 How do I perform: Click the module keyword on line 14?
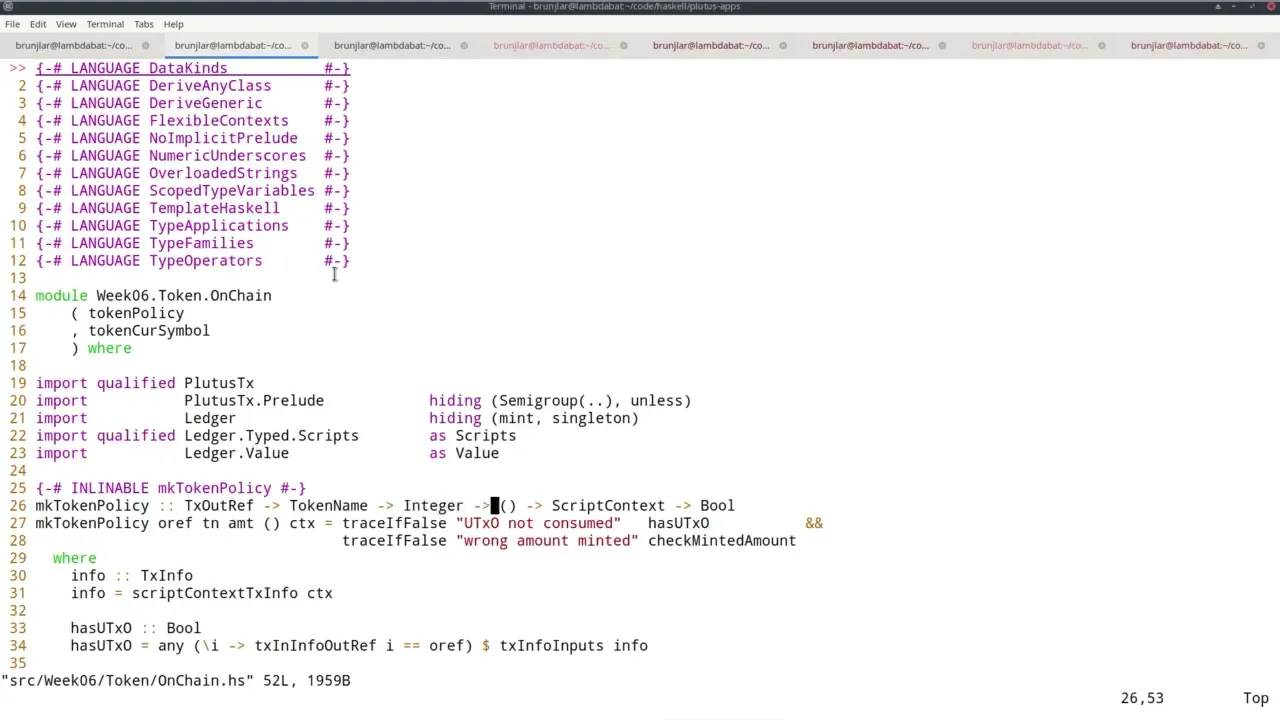(61, 296)
